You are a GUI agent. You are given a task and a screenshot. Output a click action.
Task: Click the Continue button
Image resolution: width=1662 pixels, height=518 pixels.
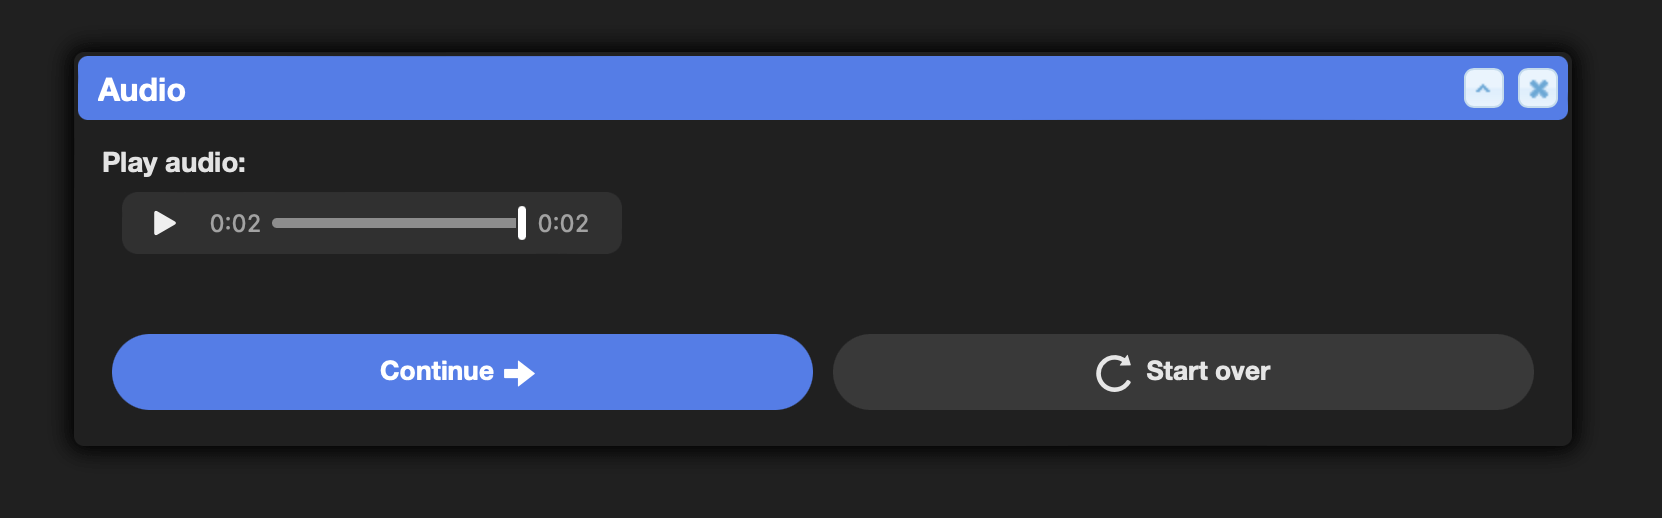(x=462, y=372)
